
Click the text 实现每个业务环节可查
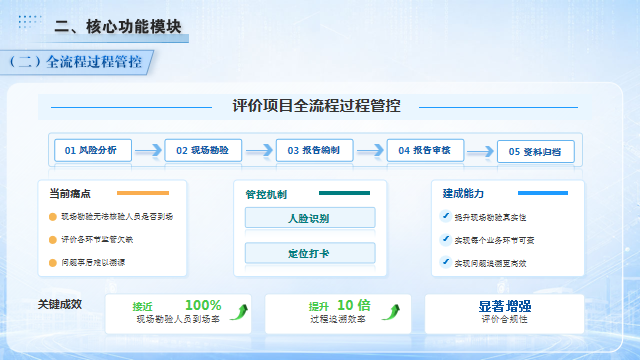tap(494, 240)
